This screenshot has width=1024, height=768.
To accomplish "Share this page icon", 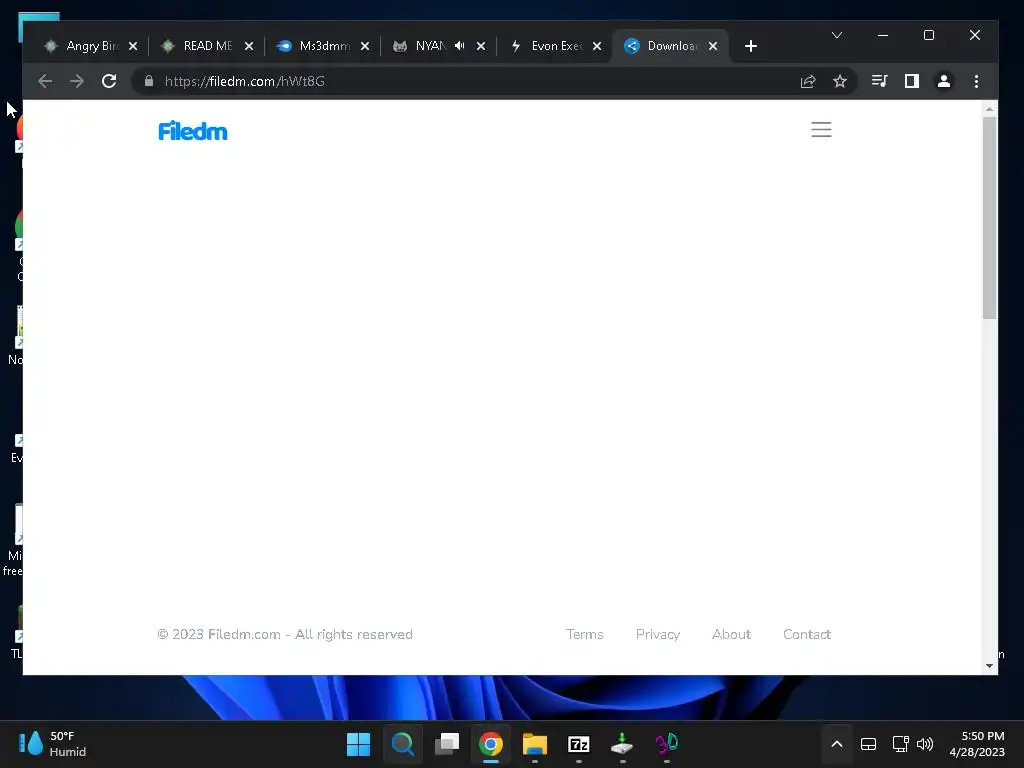I will point(808,81).
